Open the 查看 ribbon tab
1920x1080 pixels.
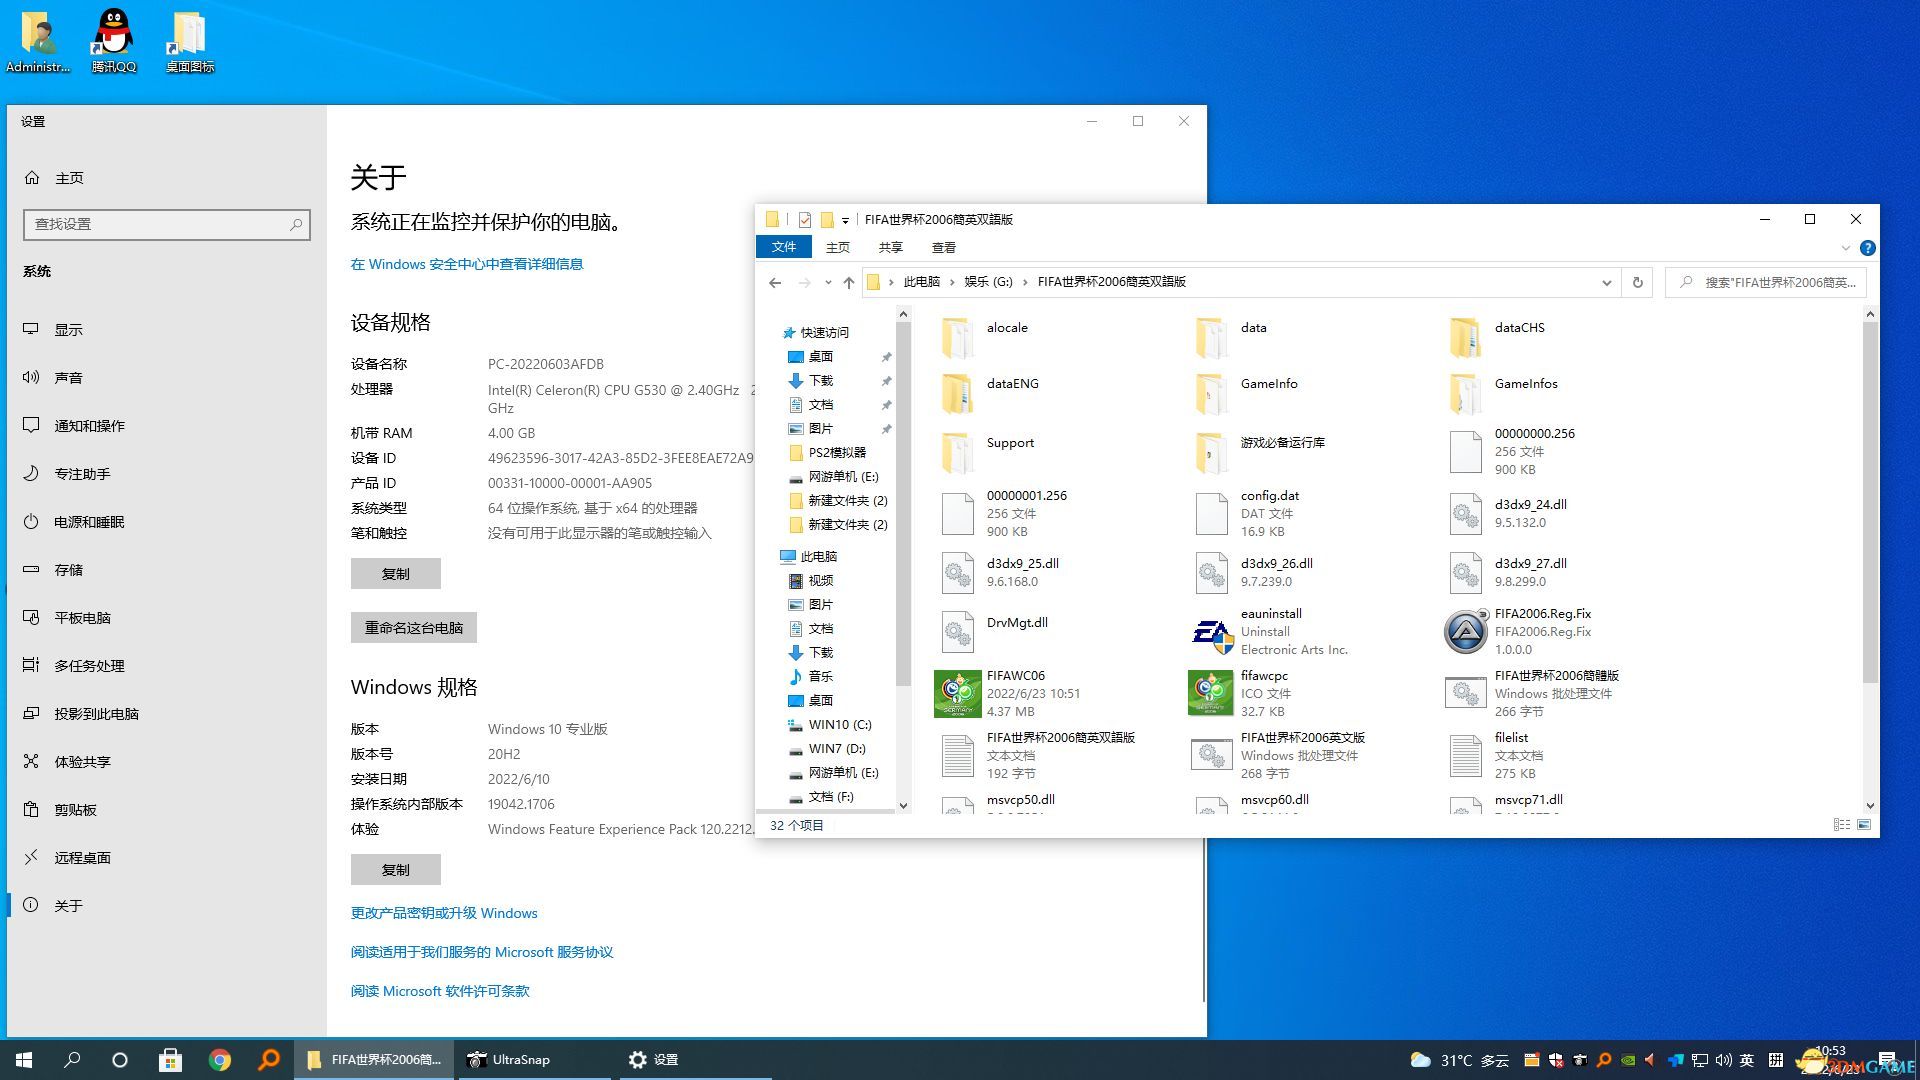944,247
